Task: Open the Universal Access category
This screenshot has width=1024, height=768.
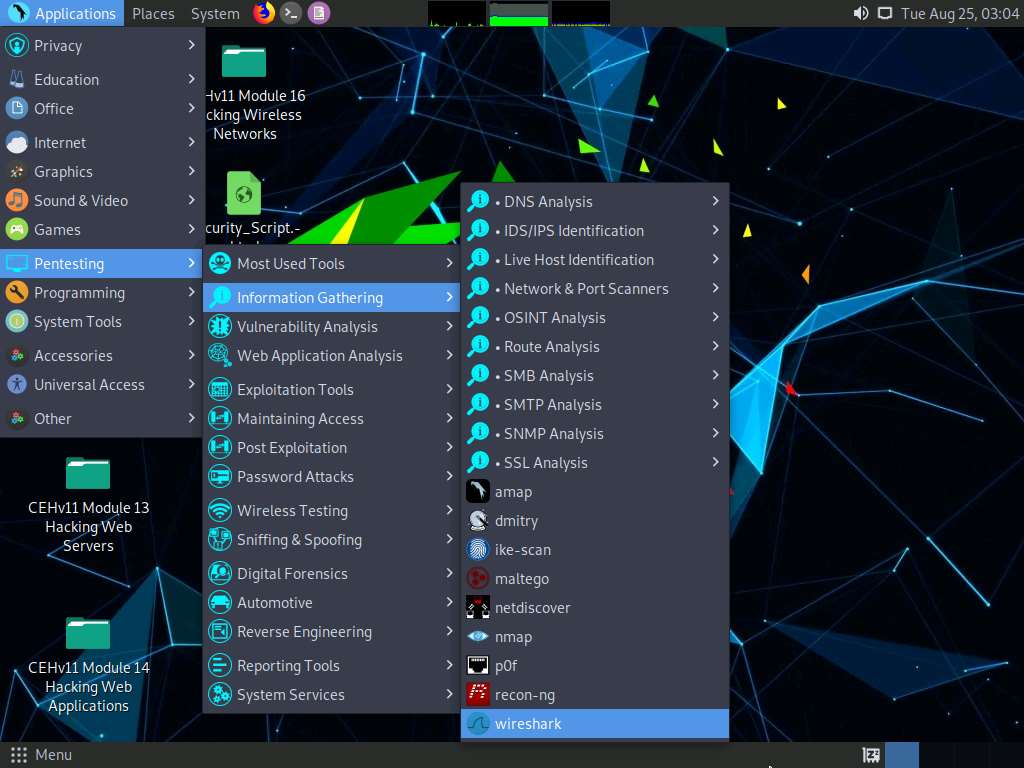Action: tap(101, 384)
